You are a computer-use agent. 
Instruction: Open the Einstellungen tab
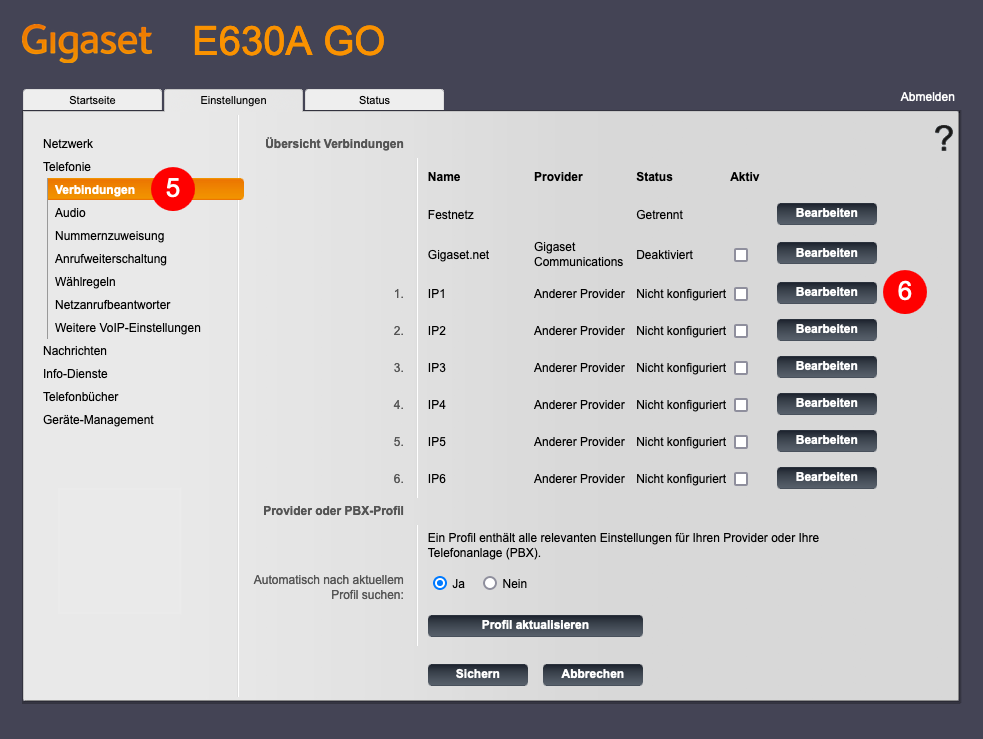coord(233,100)
